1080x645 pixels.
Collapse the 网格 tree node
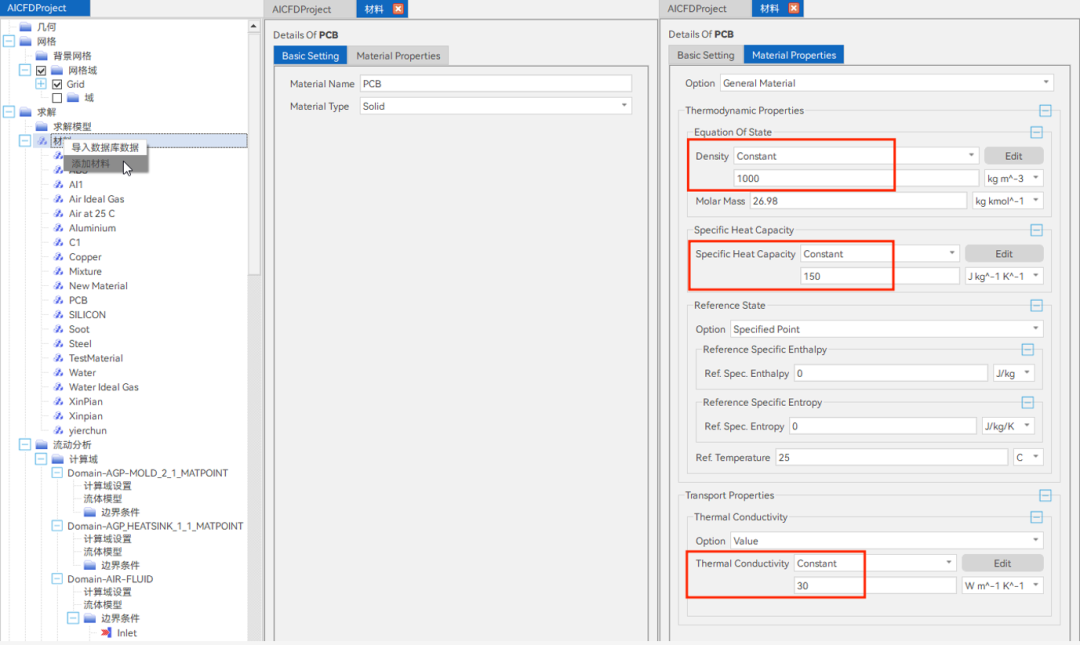click(9, 41)
